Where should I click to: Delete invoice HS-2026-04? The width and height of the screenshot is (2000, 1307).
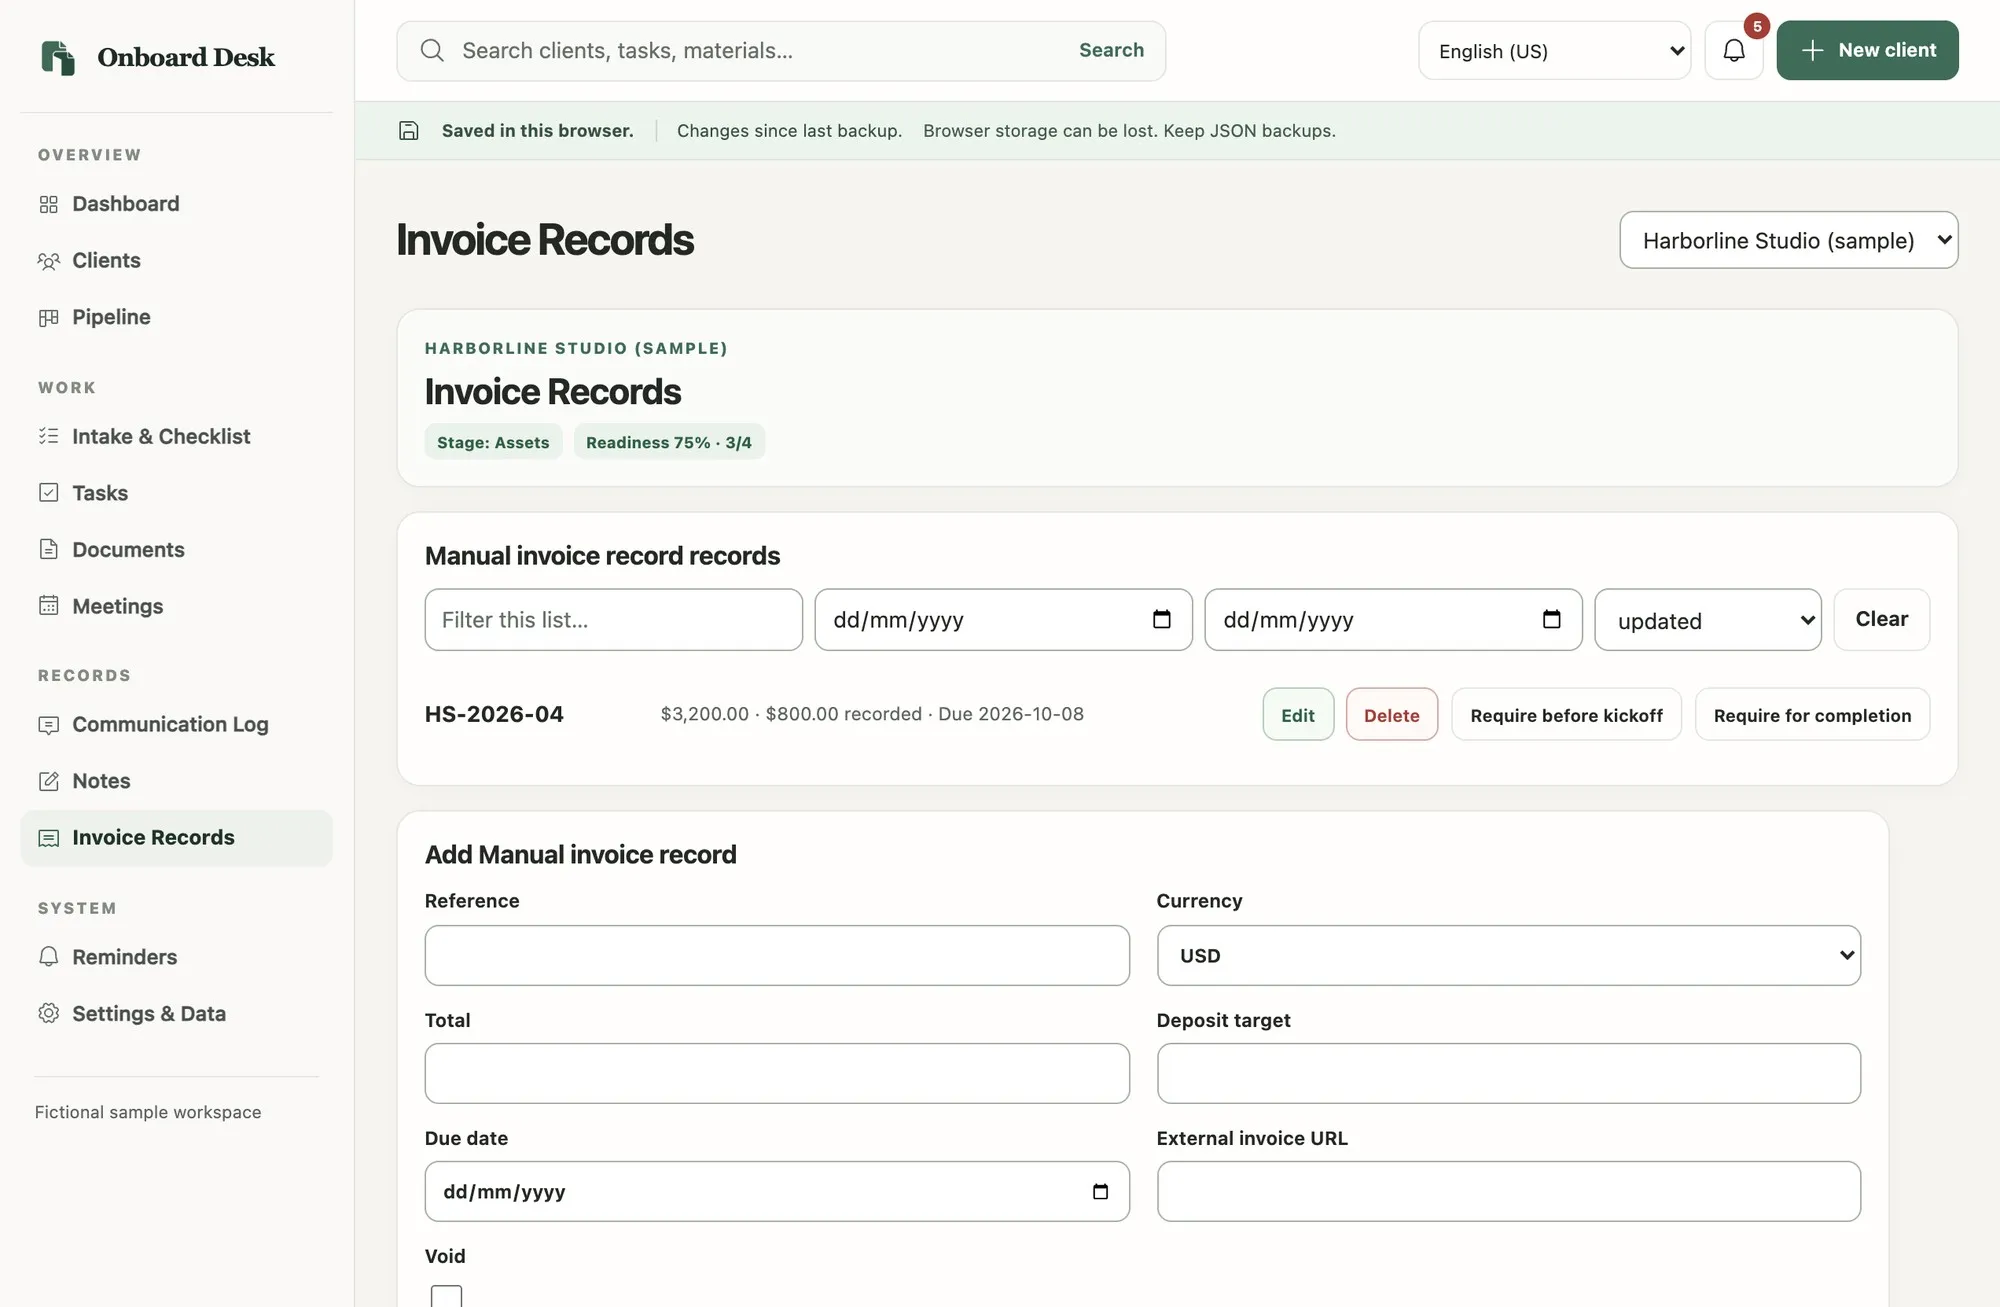pos(1391,715)
